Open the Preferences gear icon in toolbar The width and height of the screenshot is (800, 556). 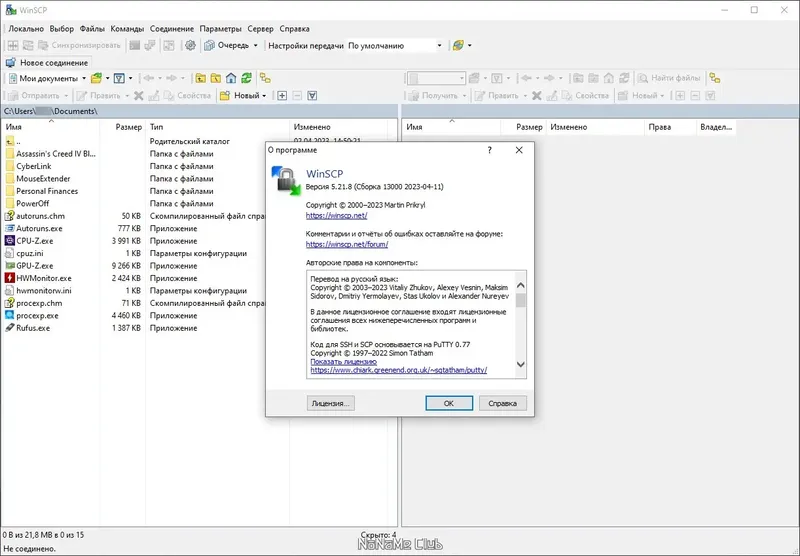(x=190, y=45)
